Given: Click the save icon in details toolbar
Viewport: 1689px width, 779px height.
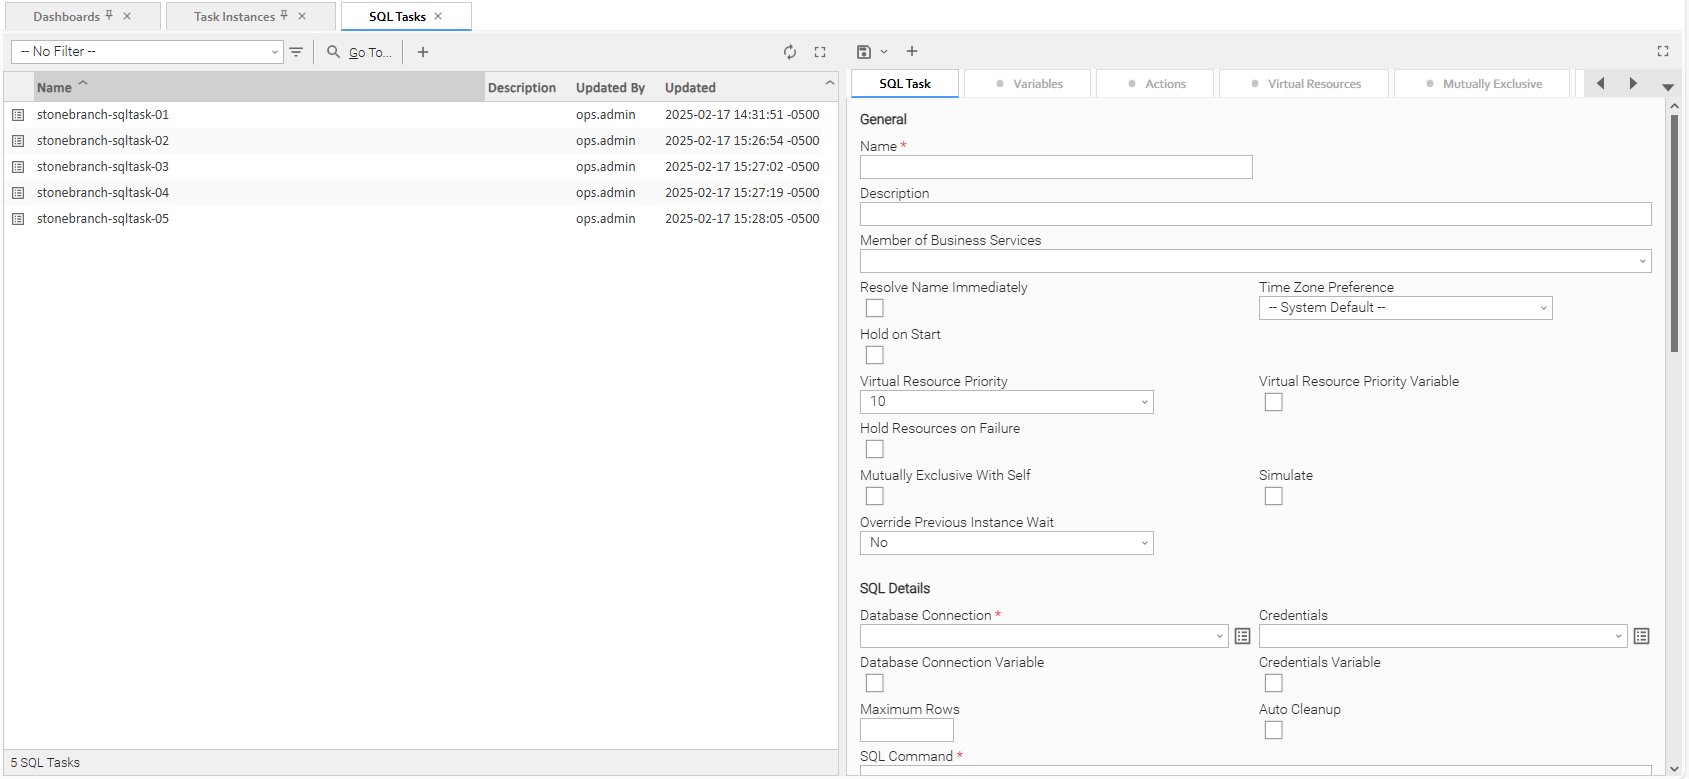Looking at the screenshot, I should pos(864,52).
